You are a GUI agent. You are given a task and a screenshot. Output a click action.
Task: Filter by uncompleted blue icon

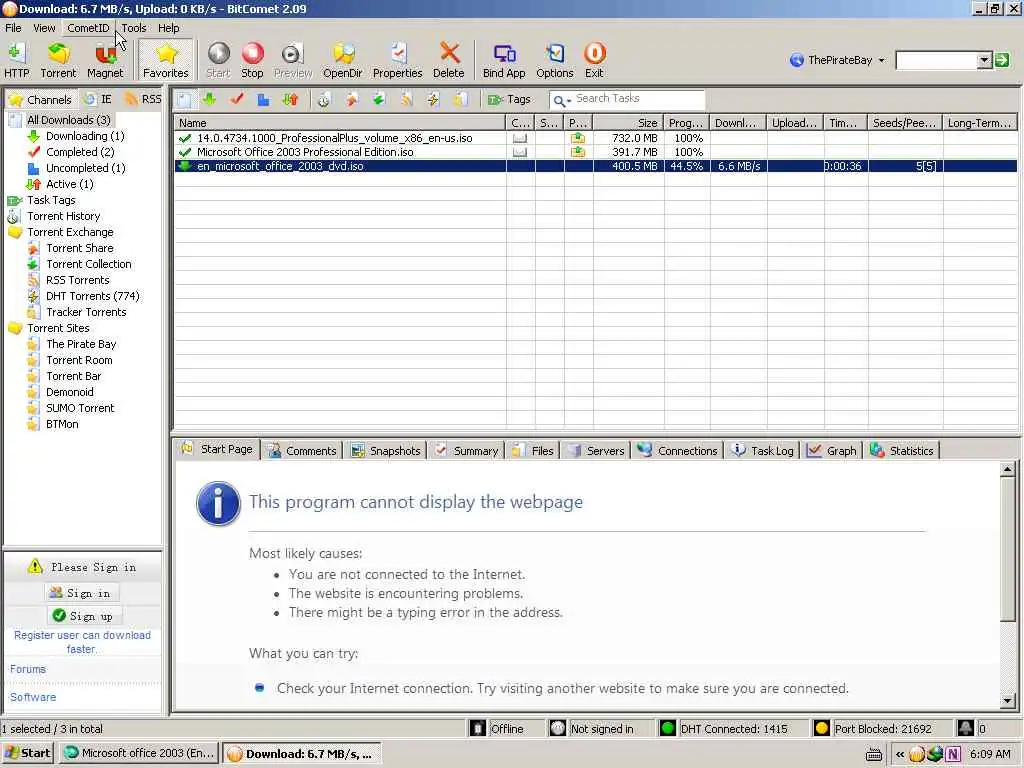click(263, 99)
